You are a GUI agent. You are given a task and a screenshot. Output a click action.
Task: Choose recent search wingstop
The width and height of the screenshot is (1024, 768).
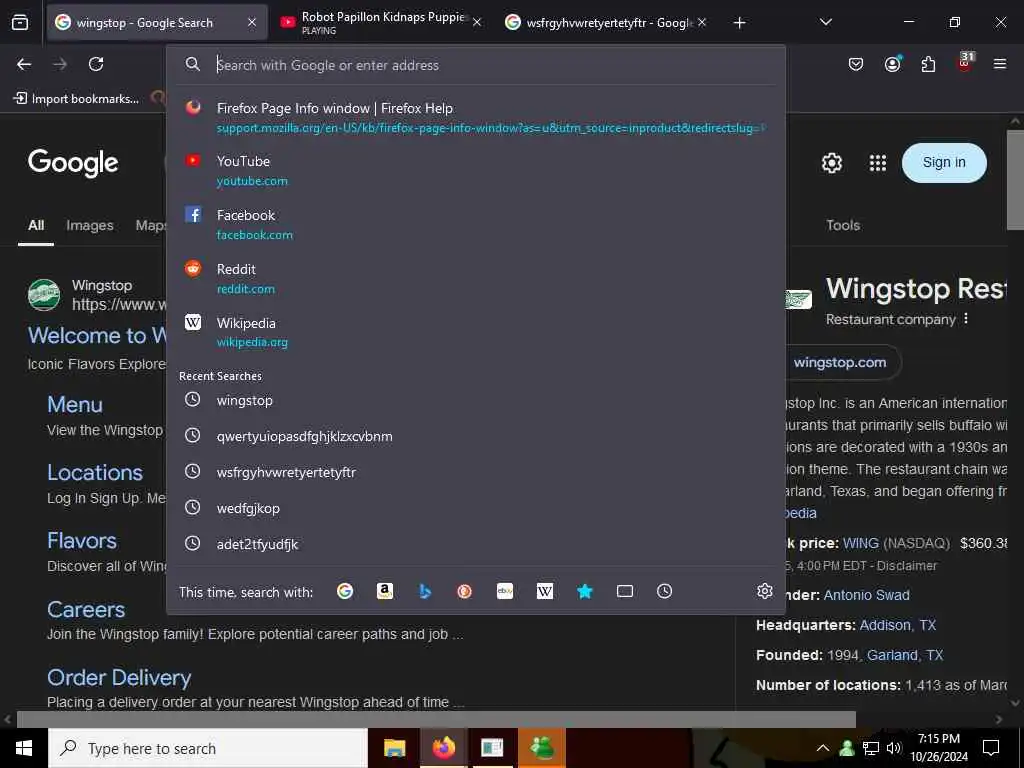click(x=475, y=400)
